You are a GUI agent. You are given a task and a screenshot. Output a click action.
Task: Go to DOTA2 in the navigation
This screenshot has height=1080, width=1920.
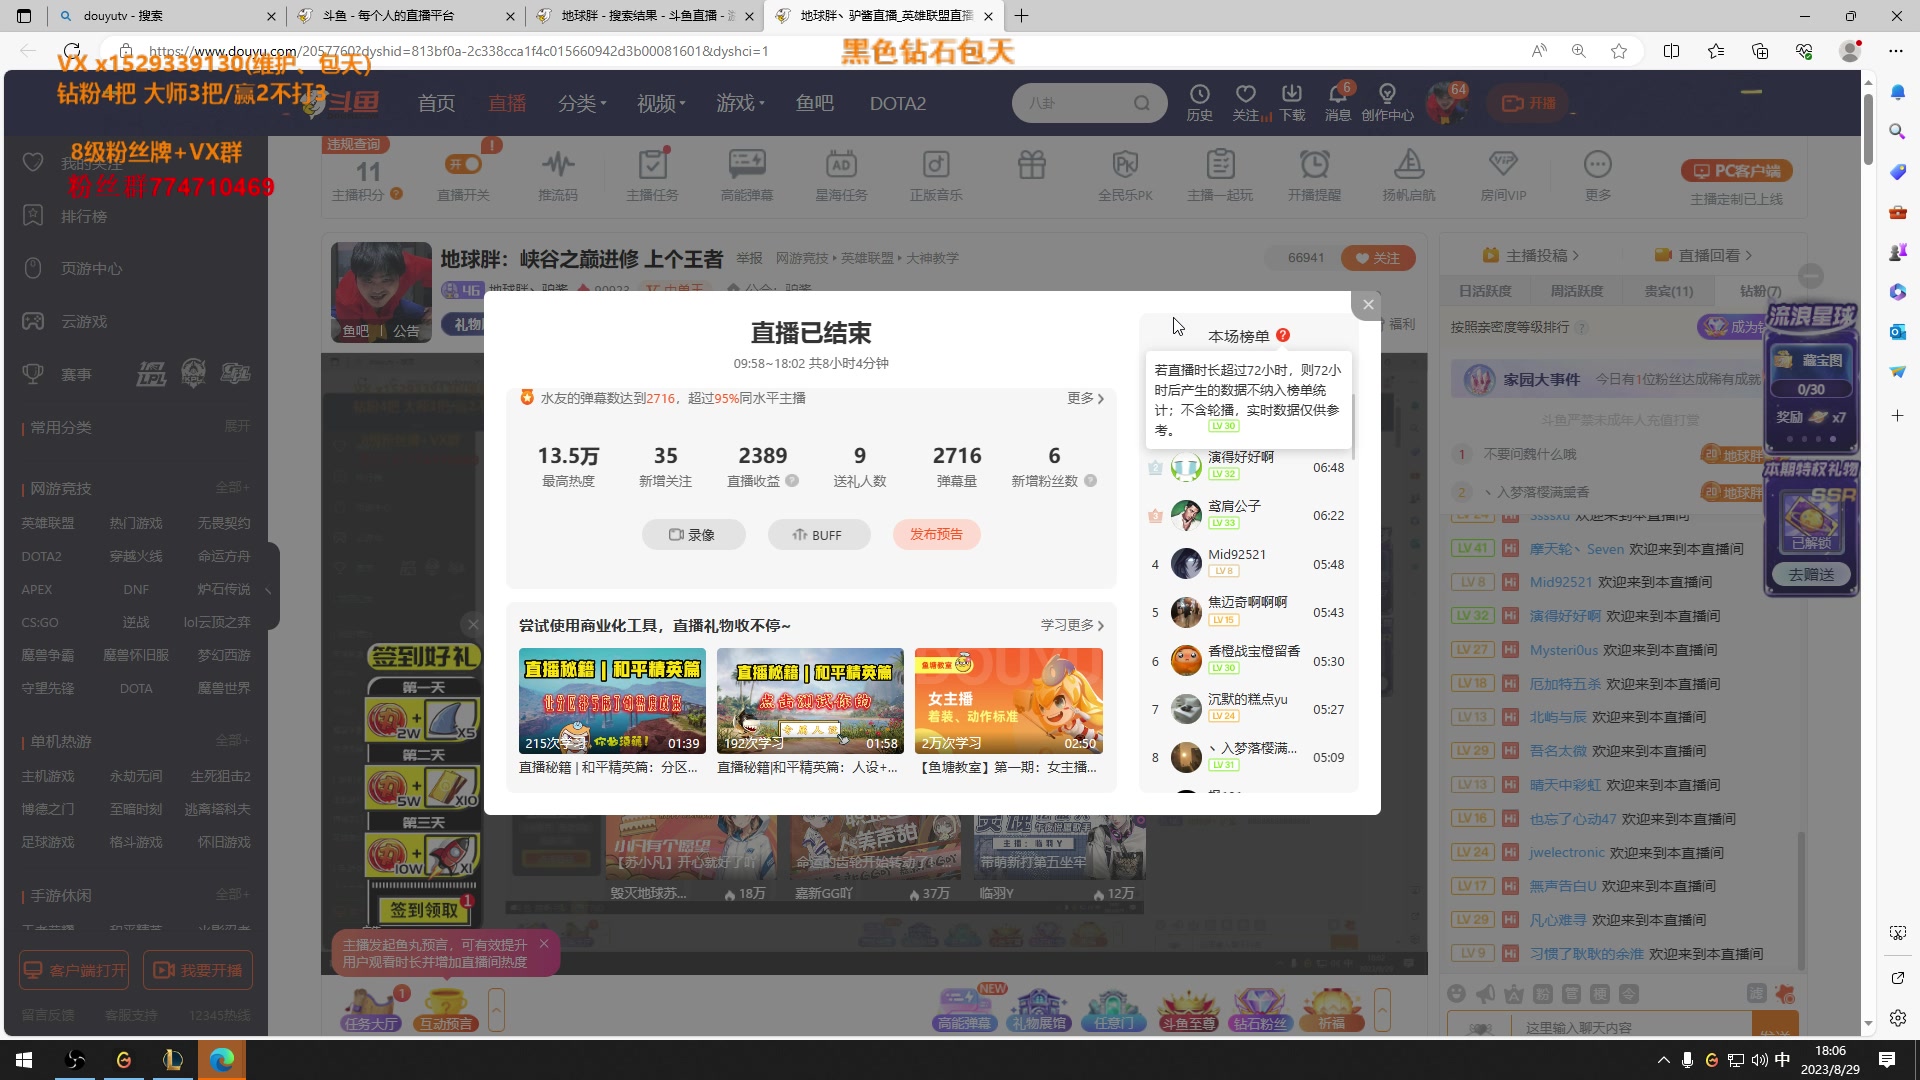pyautogui.click(x=897, y=103)
